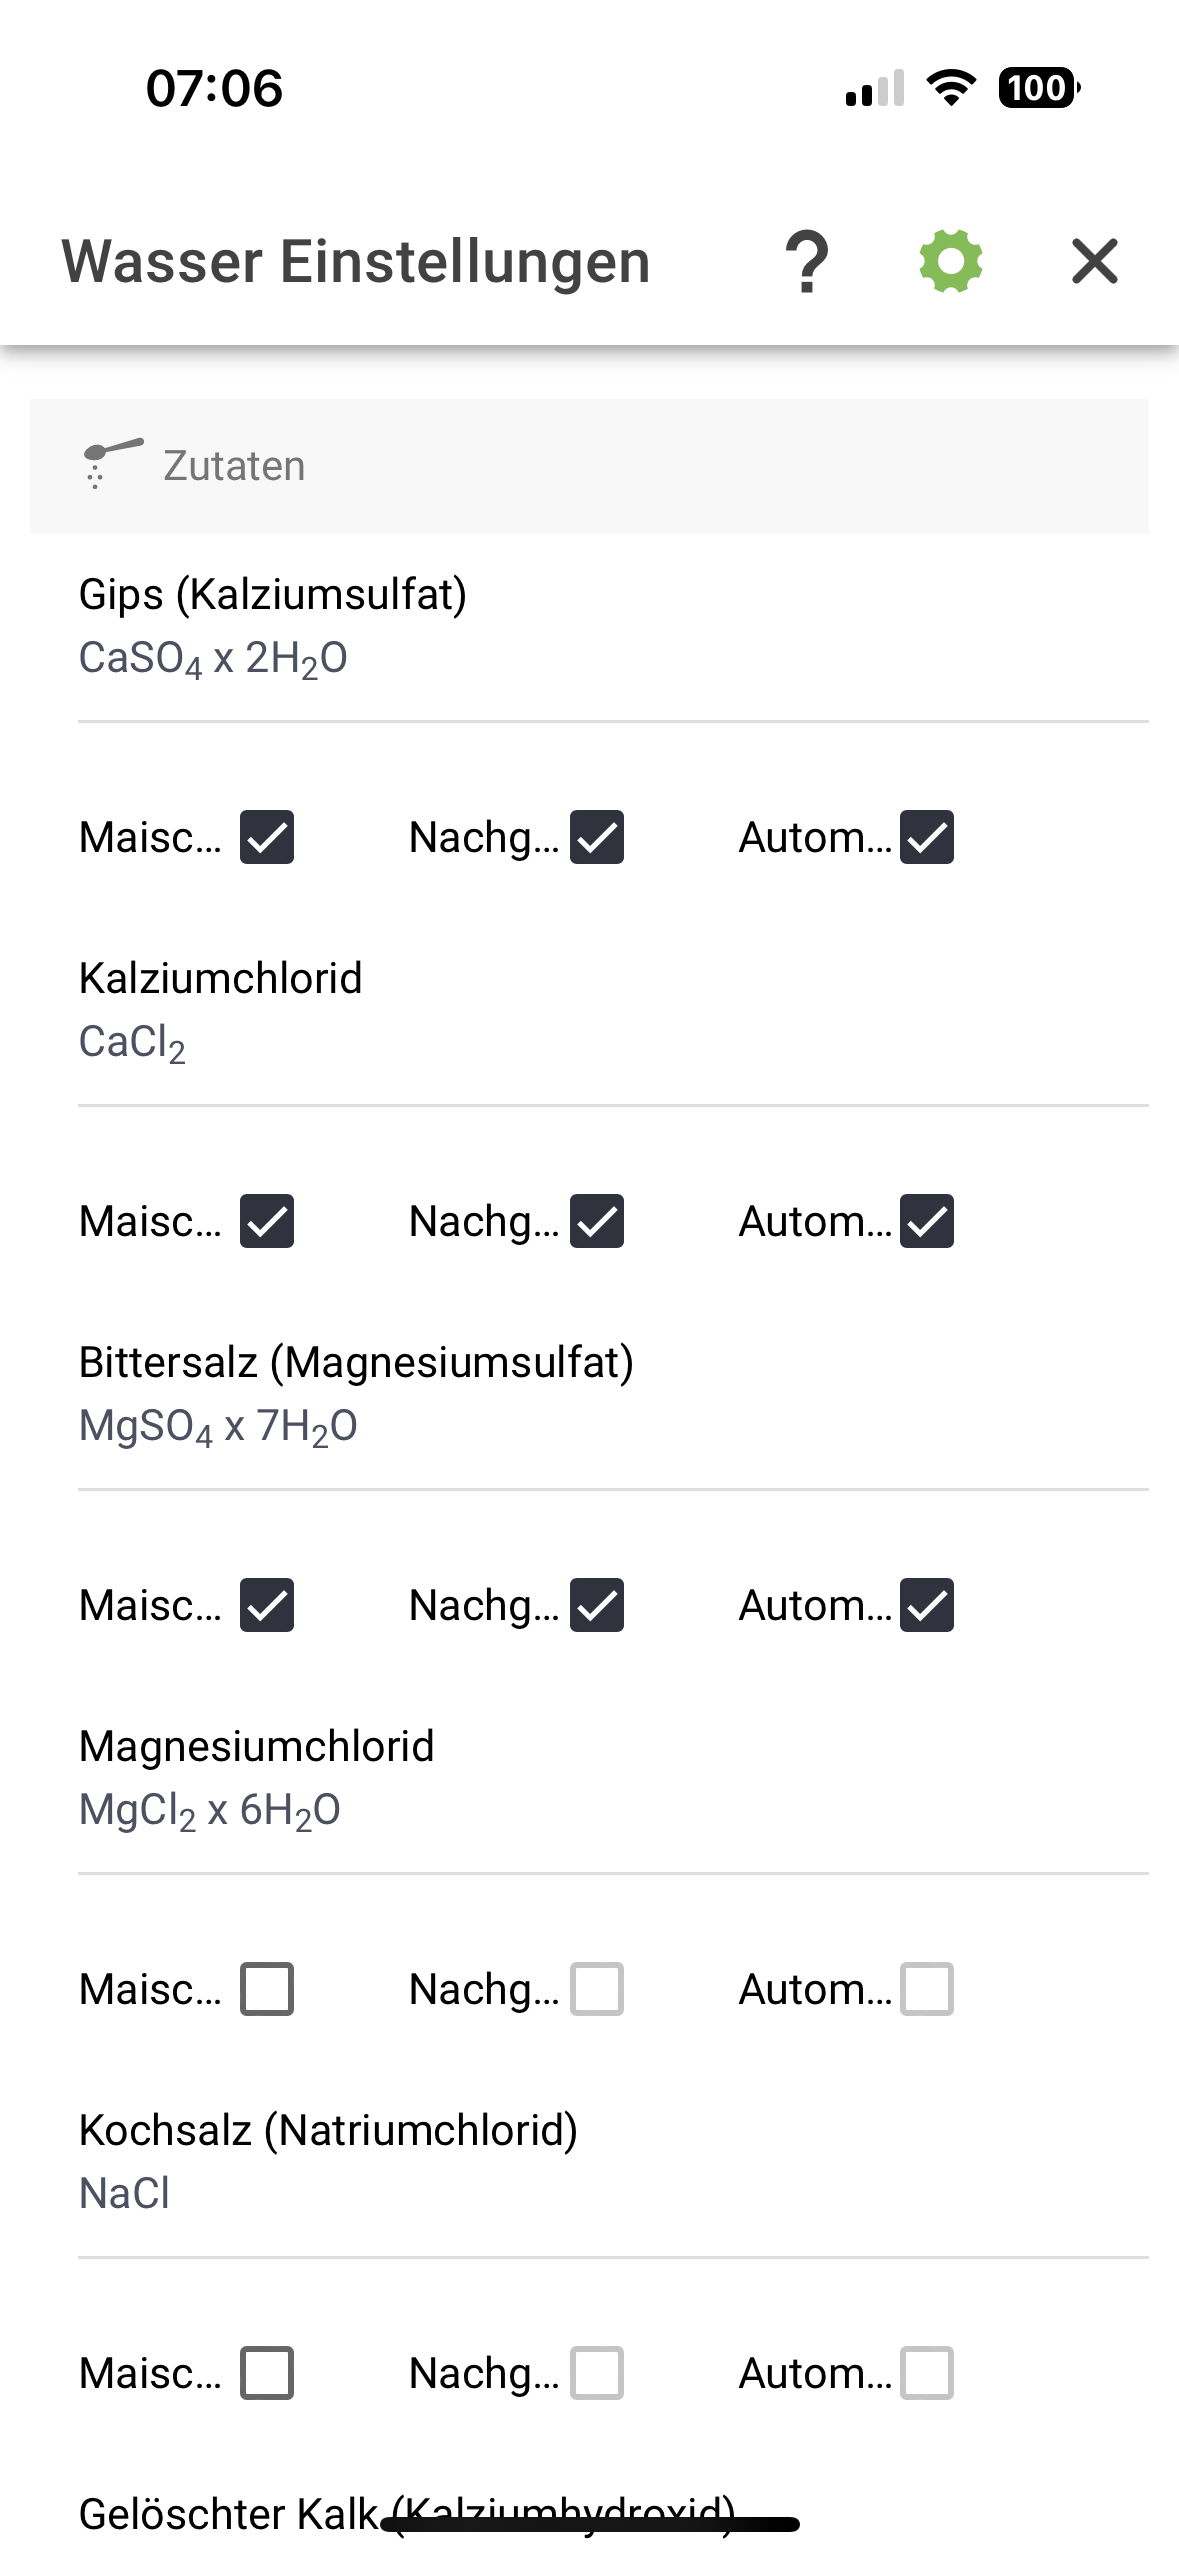This screenshot has height=2556, width=1179.
Task: Toggle Autom... checkbox for Kalziumchlorid
Action: pos(927,1221)
